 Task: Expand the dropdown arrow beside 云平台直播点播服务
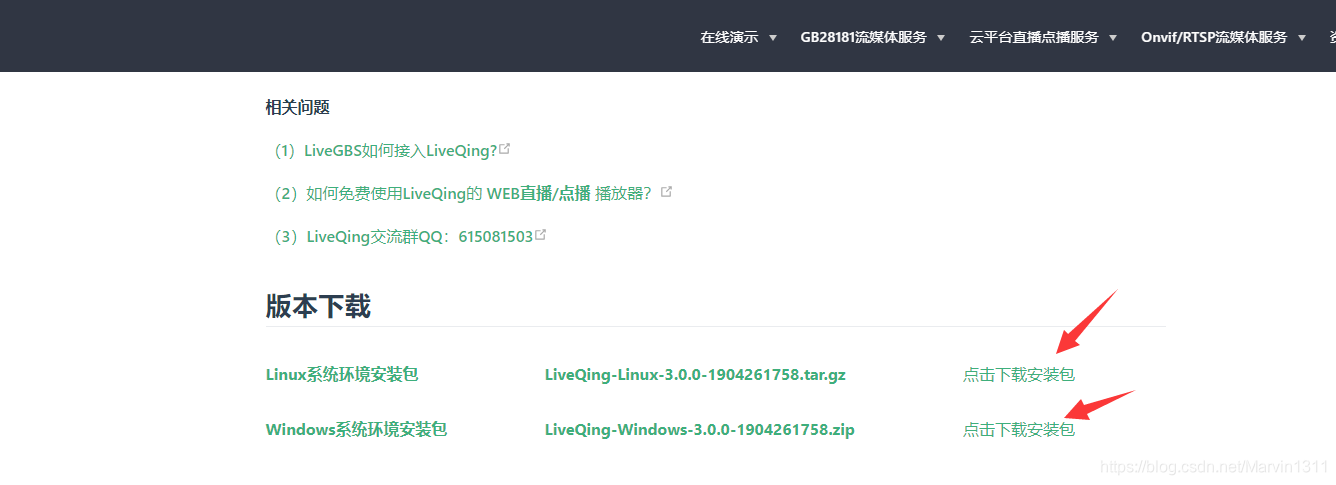tap(1112, 38)
